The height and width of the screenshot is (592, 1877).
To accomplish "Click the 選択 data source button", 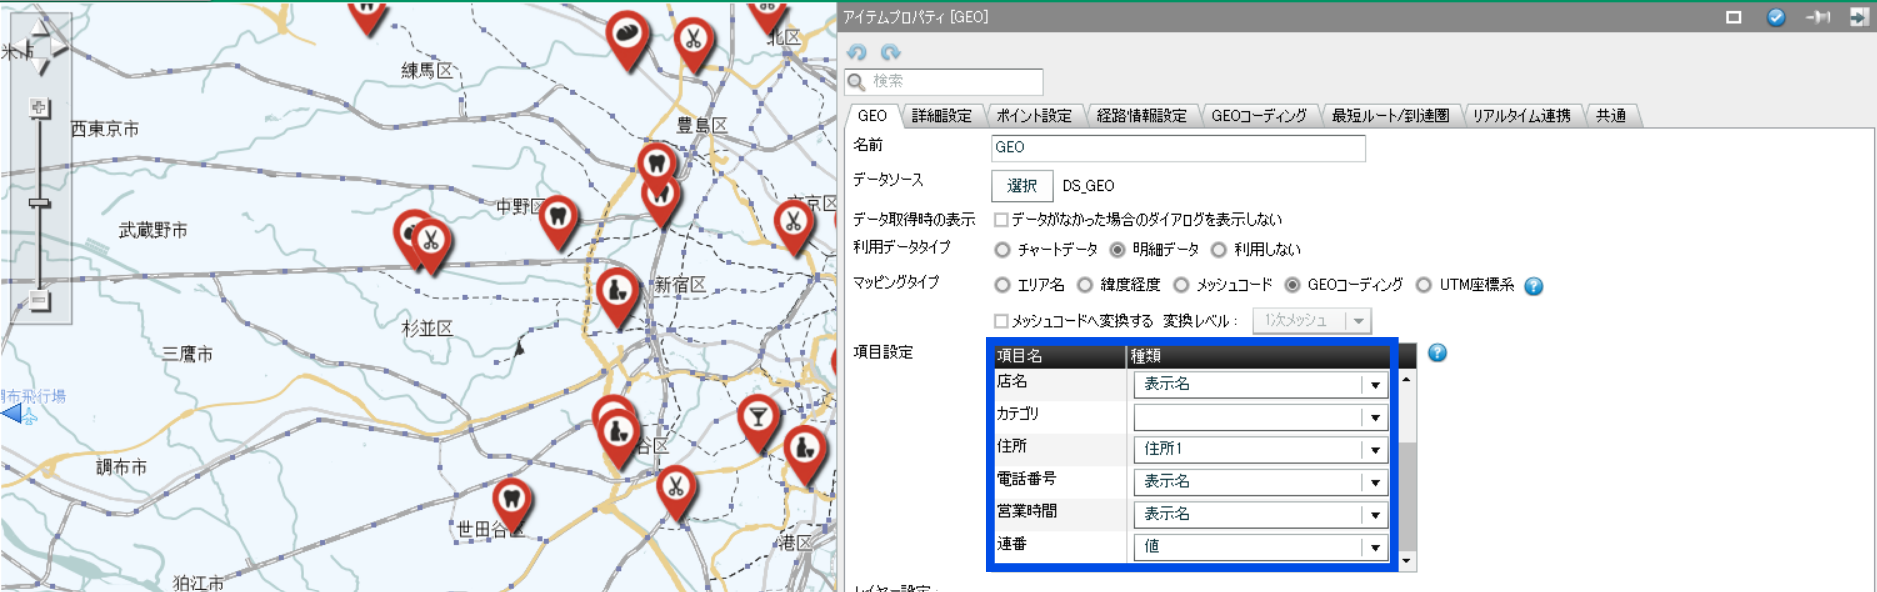I will 1021,186.
